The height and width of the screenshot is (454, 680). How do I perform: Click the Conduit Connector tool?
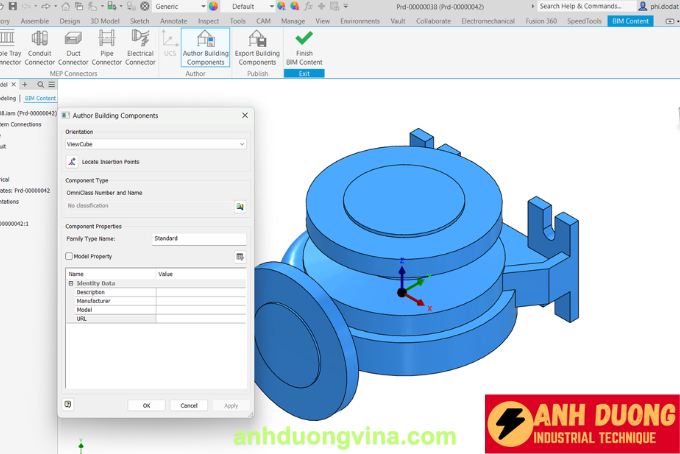(x=40, y=47)
